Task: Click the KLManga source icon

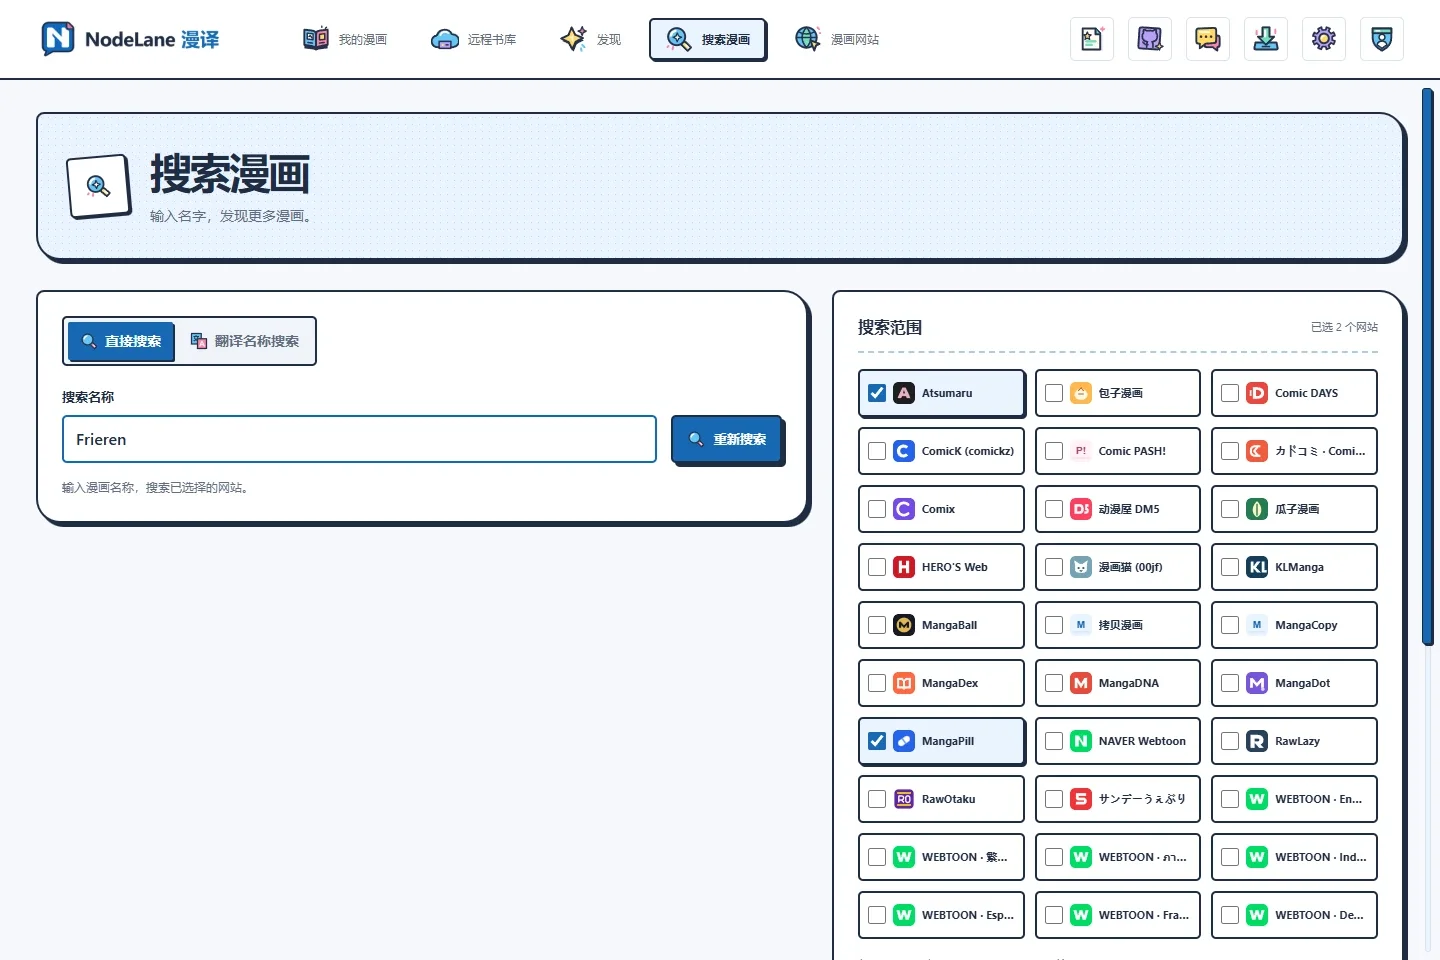Action: point(1257,567)
